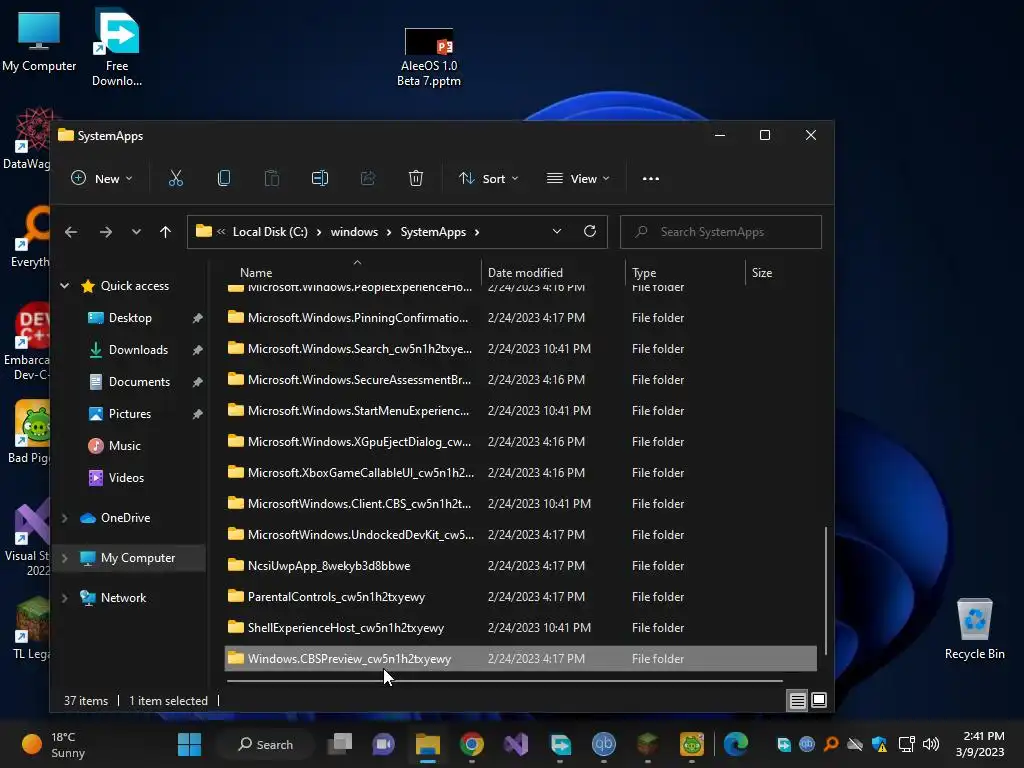Select MicrosoftWindows.Client.CBS_cw5n1h2t... folder

[x=521, y=504]
